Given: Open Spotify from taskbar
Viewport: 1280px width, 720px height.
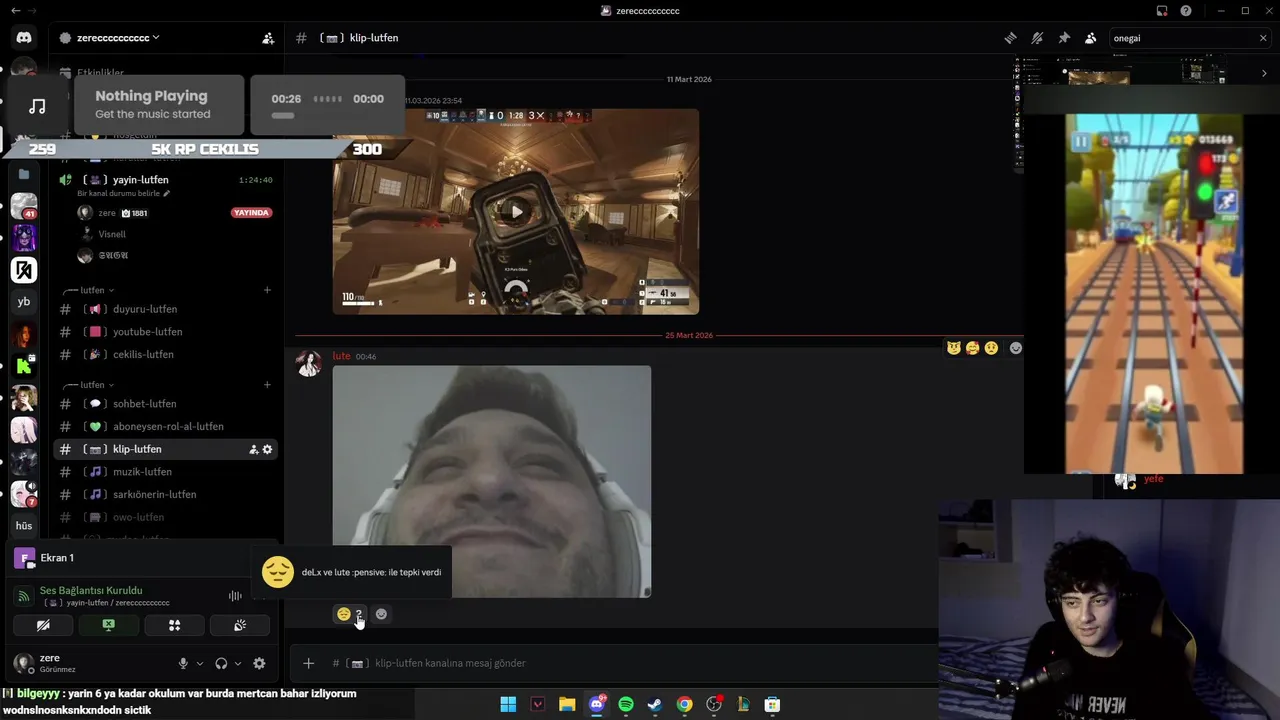Looking at the screenshot, I should (x=626, y=704).
